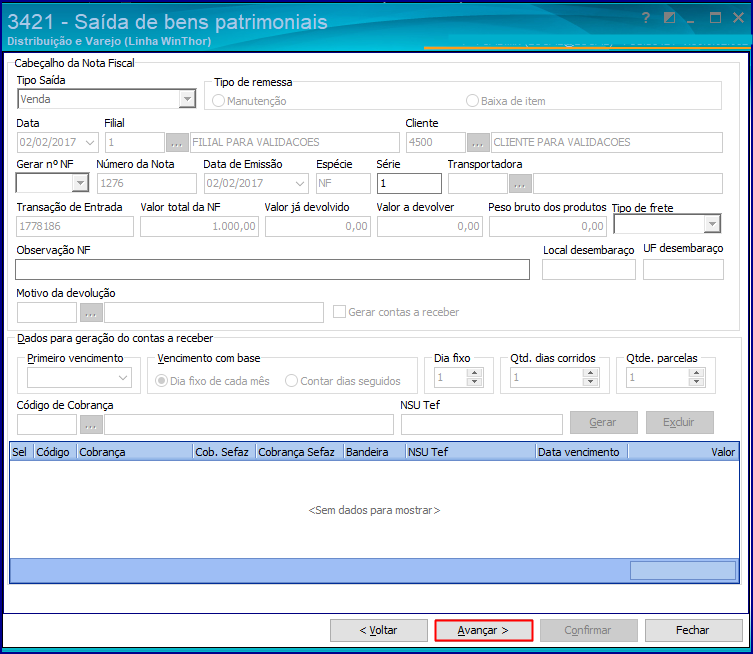Decrease Dia fixo value
This screenshot has width=753, height=654.
[474, 382]
